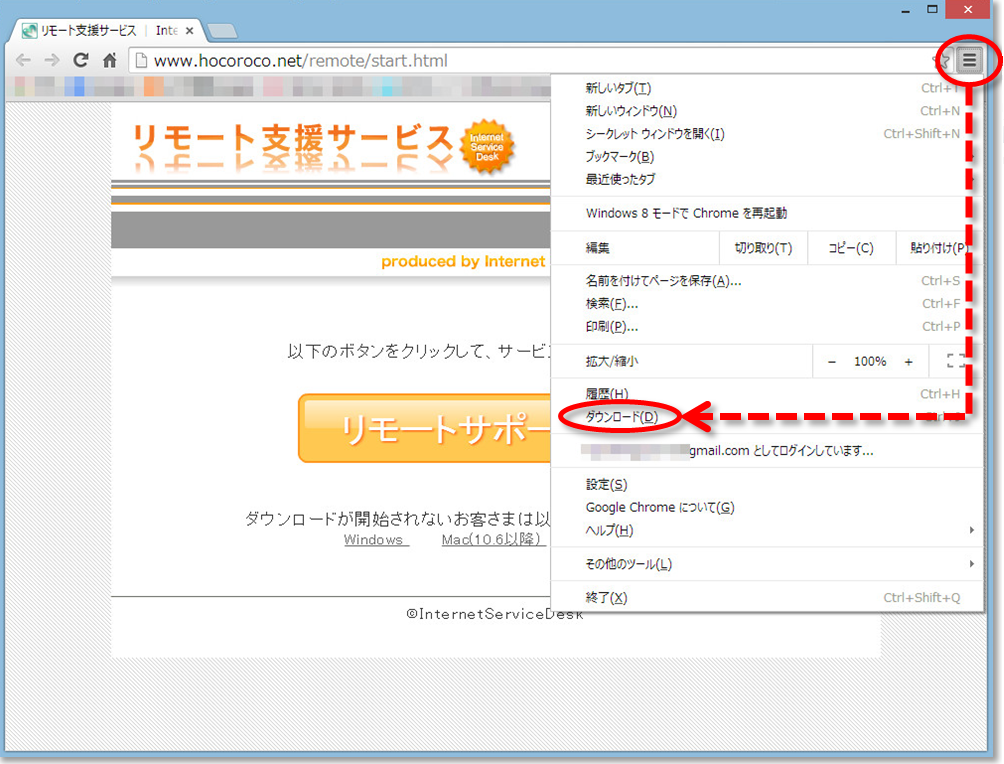Image resolution: width=1004 pixels, height=764 pixels.
Task: Click 切り取り(T) in the edit row
Action: 763,248
